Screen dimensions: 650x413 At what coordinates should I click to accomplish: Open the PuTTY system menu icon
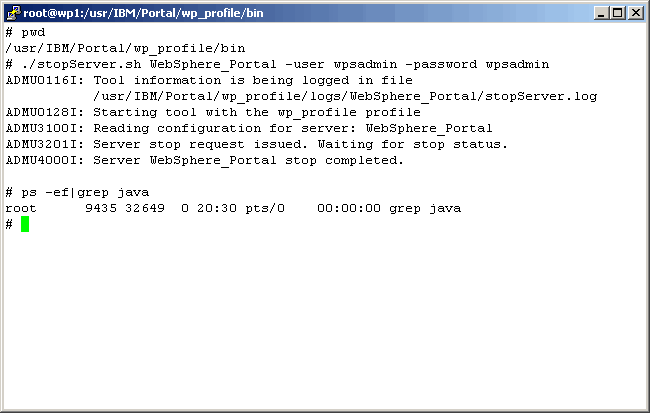[x=13, y=13]
